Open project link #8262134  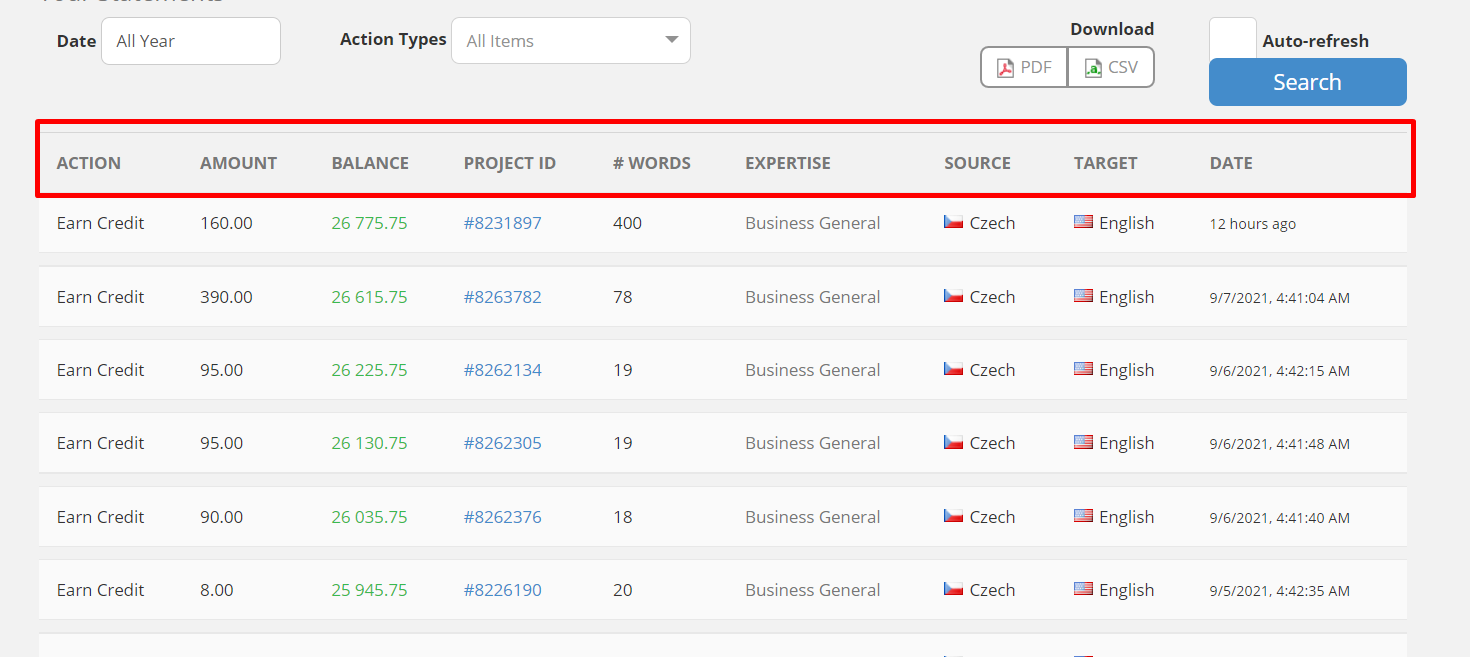click(502, 370)
